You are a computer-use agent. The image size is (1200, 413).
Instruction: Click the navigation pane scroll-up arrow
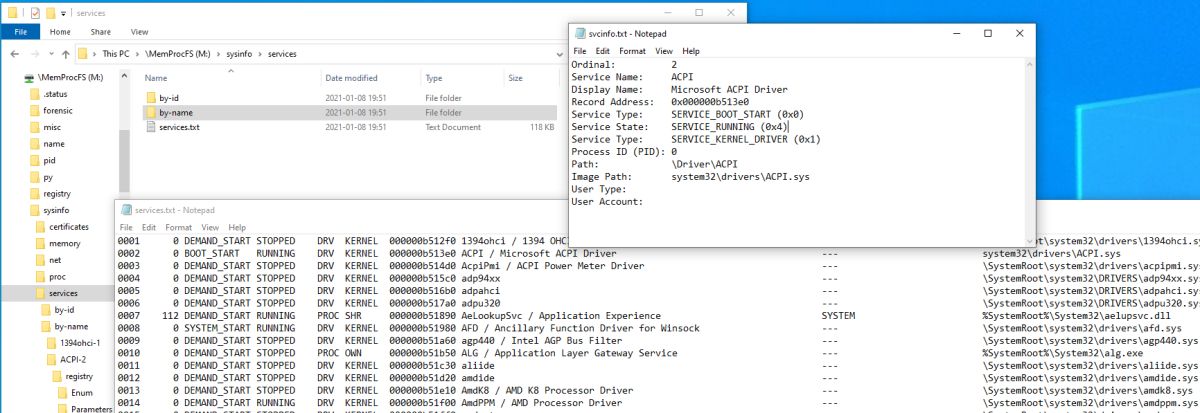click(x=124, y=76)
